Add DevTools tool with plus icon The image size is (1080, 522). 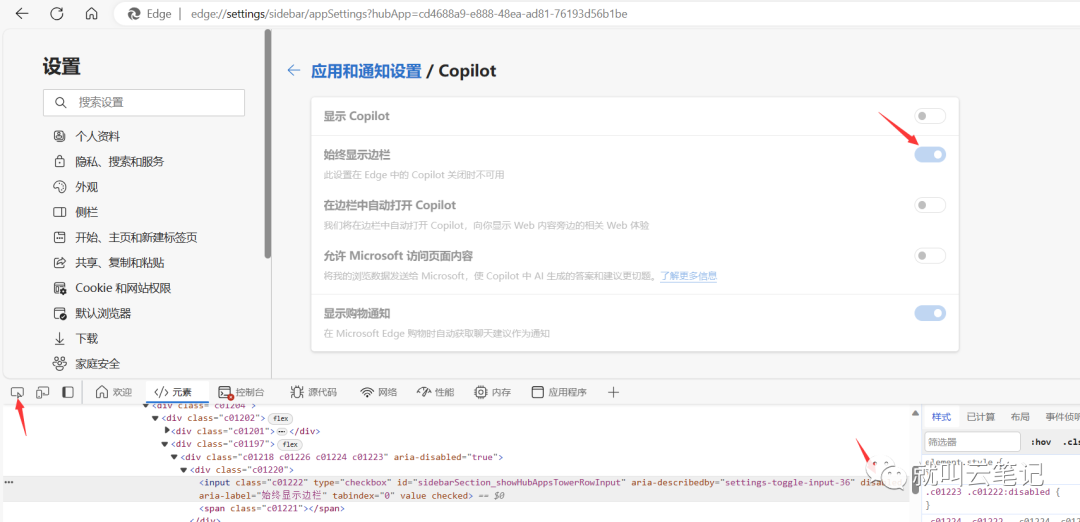coord(613,393)
